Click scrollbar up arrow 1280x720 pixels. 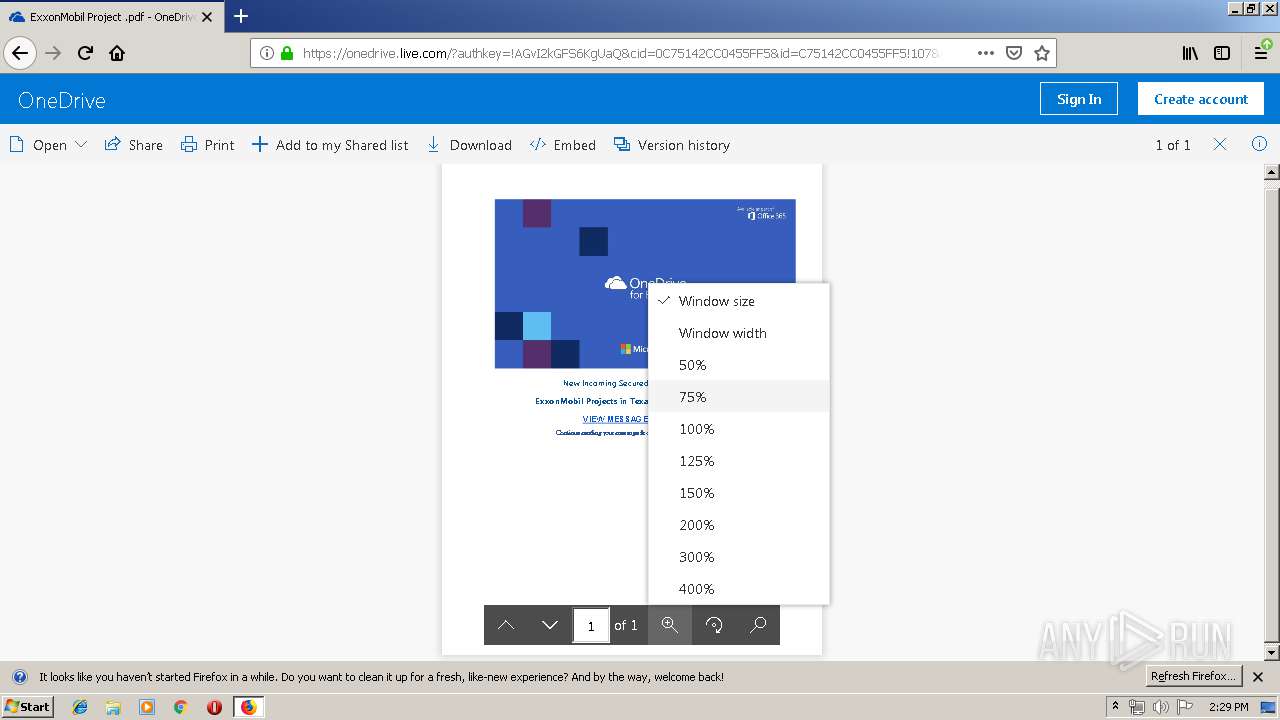(1272, 172)
